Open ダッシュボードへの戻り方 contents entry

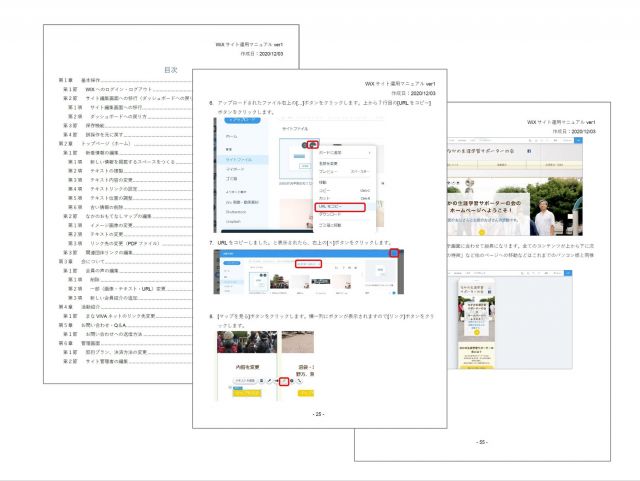(x=129, y=116)
